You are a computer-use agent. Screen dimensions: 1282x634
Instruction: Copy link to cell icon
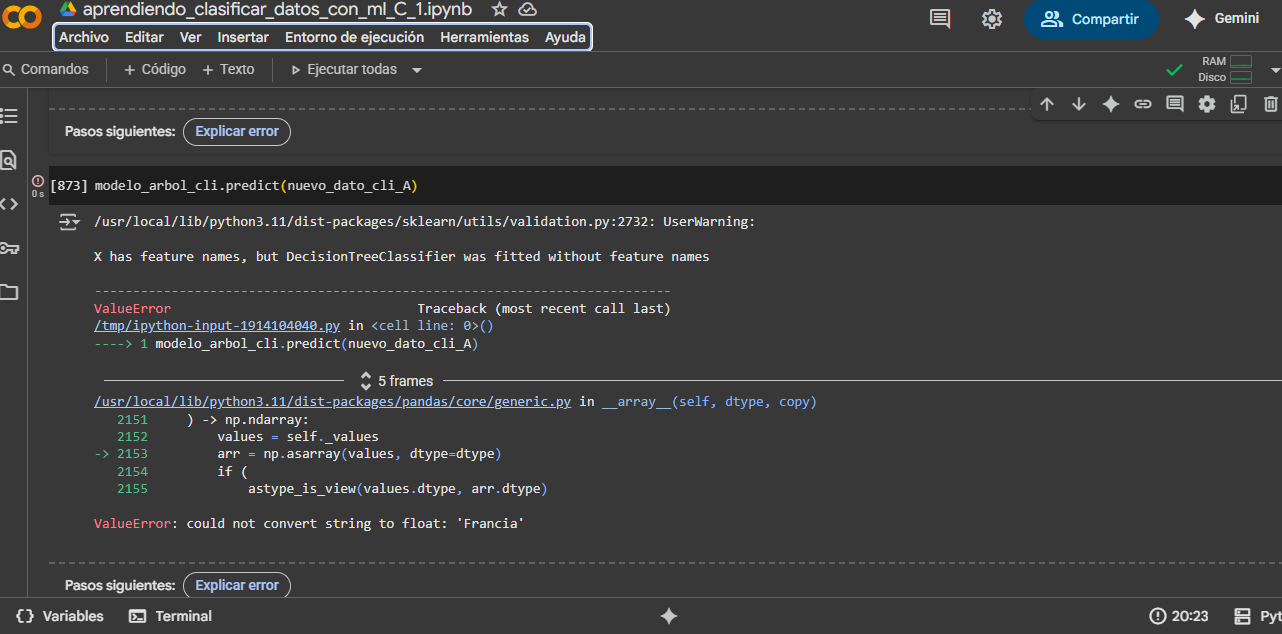coord(1143,104)
